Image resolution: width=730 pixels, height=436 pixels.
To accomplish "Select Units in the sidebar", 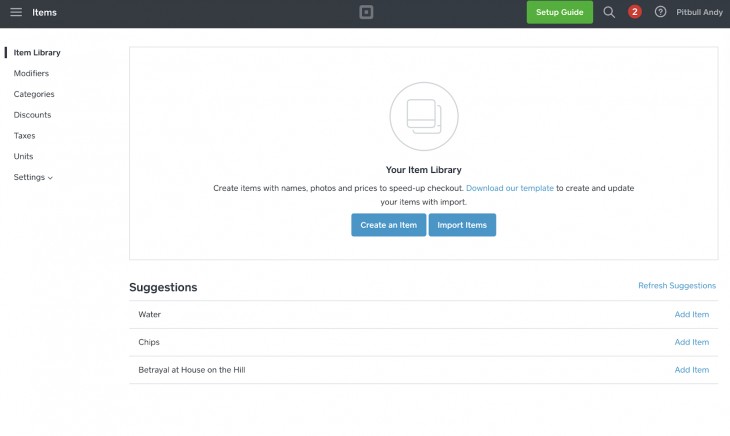I will click(x=23, y=156).
